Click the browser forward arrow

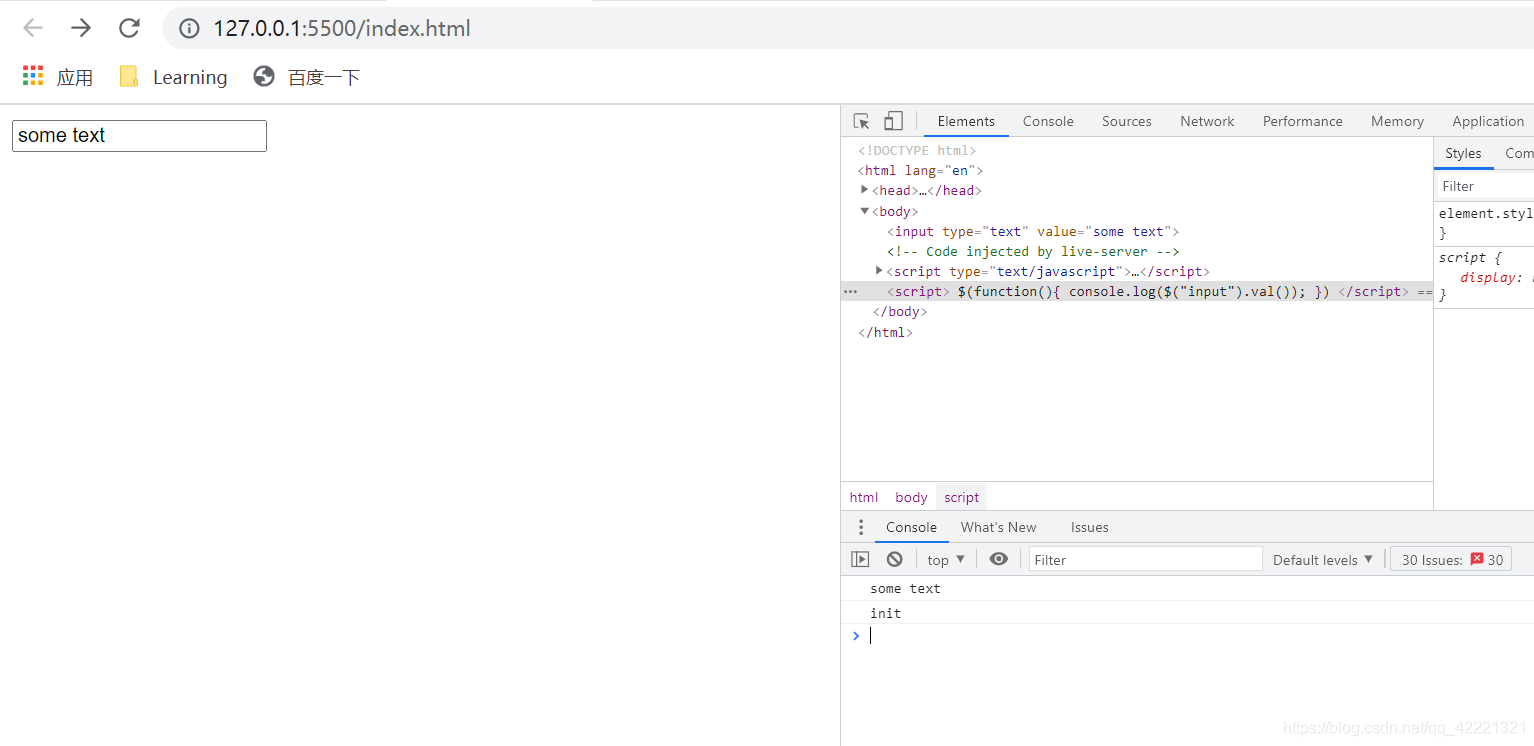click(81, 28)
